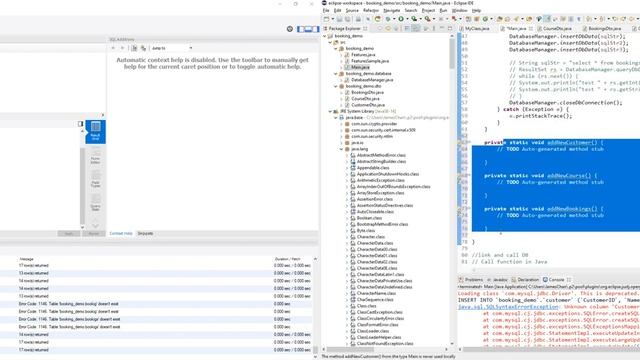Select Result Grid button in Workbench
Image resolution: width=640 pixels, height=360 pixels.
[95, 131]
